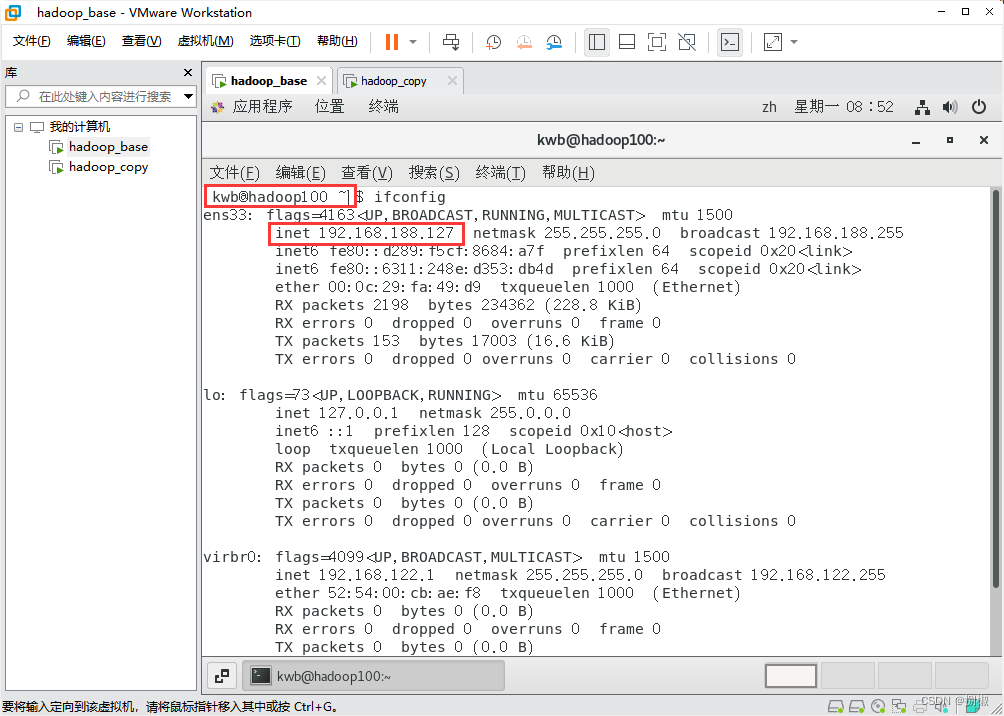
Task: Select the third workspace in switcher
Action: (904, 676)
